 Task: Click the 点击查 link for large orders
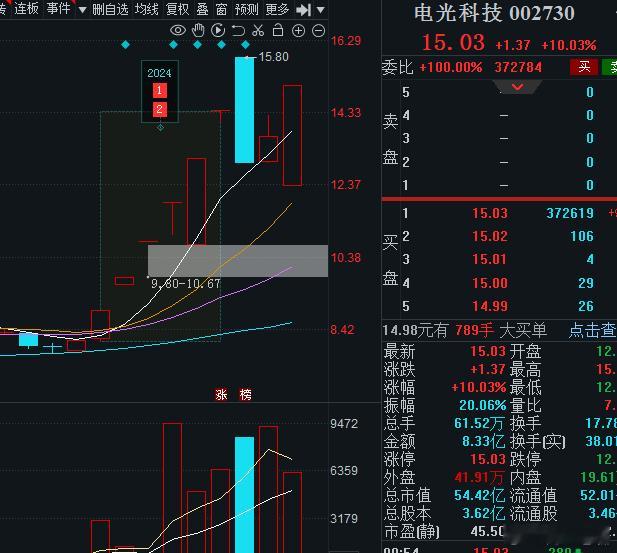593,331
